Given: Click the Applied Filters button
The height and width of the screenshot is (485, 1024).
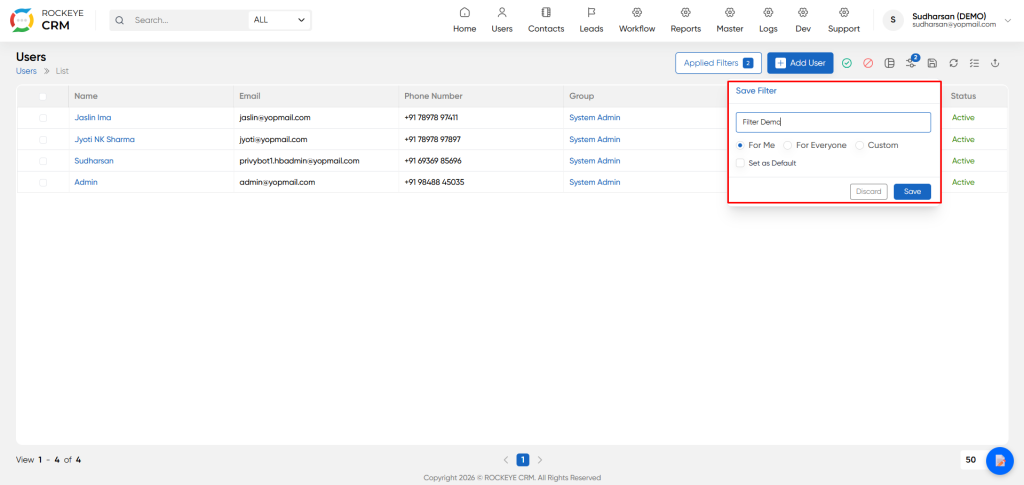Looking at the screenshot, I should 718,63.
